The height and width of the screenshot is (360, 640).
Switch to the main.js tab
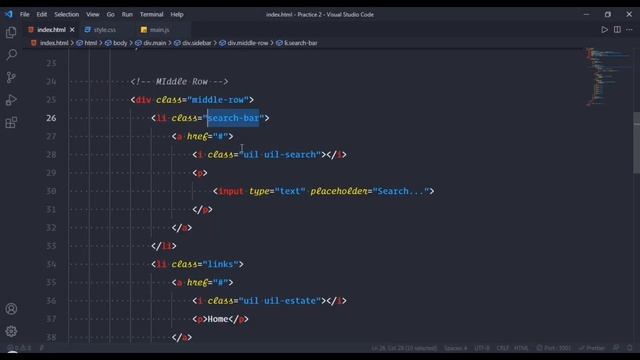(159, 30)
